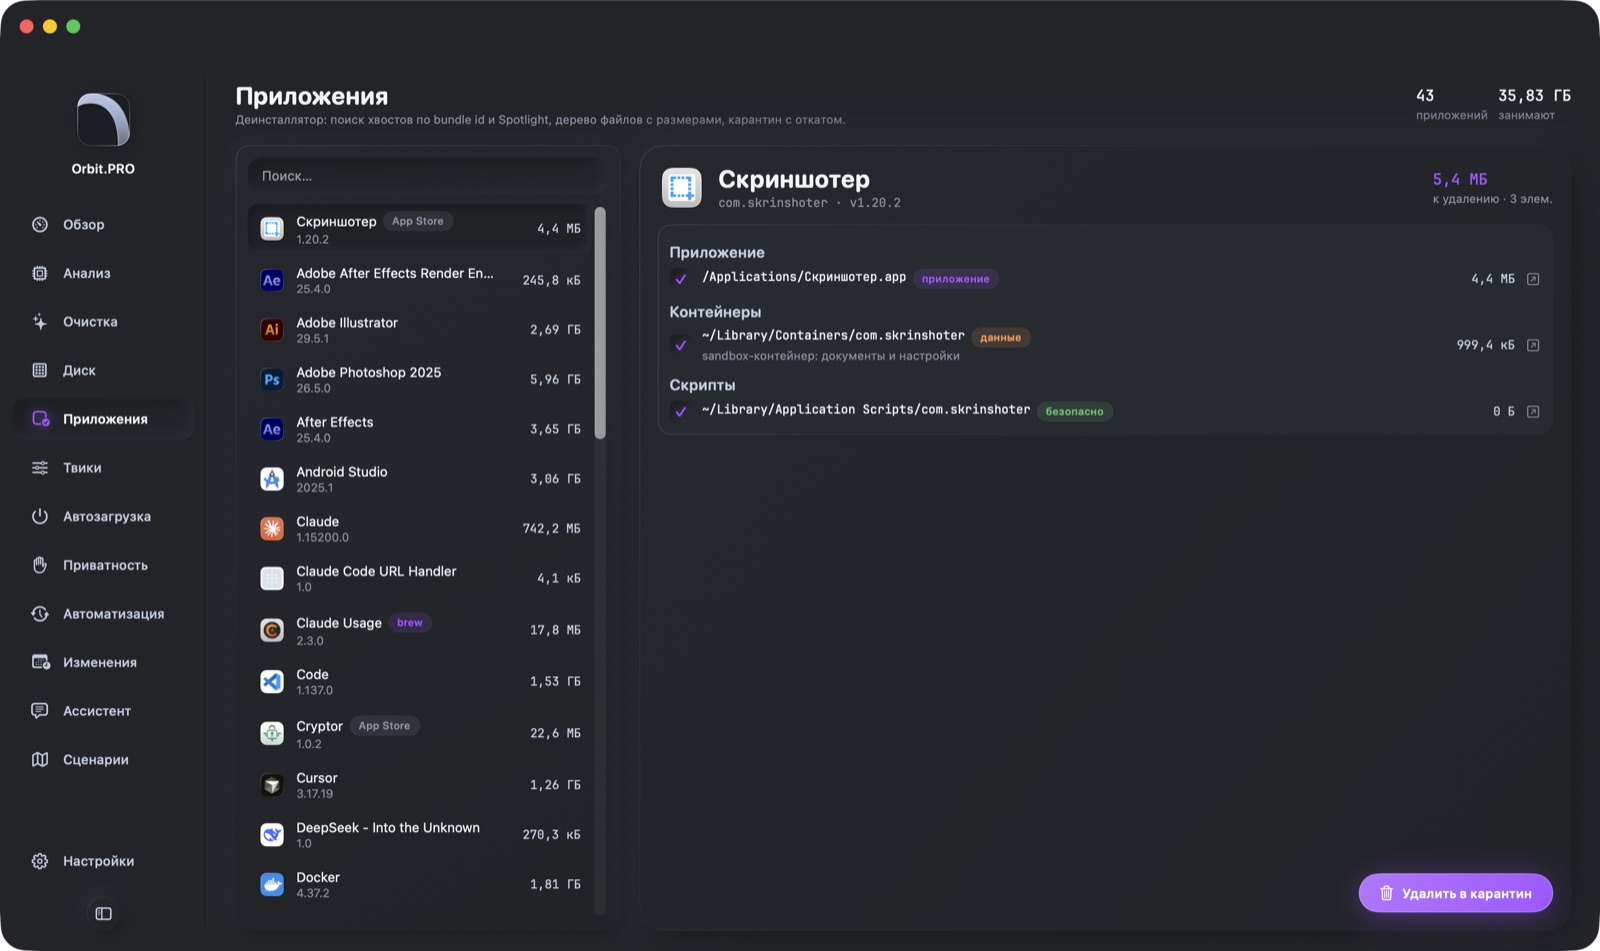Open the Очистка section
The width and height of the screenshot is (1600, 951).
click(x=104, y=322)
